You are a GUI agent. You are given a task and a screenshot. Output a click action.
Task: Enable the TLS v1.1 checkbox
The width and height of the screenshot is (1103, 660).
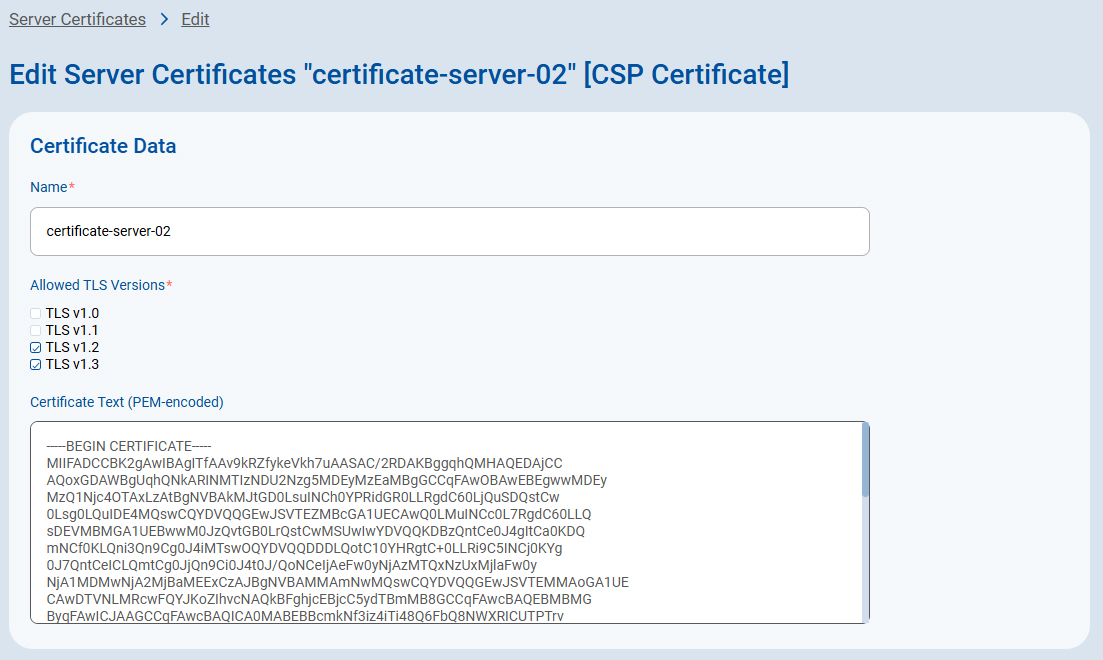point(36,330)
